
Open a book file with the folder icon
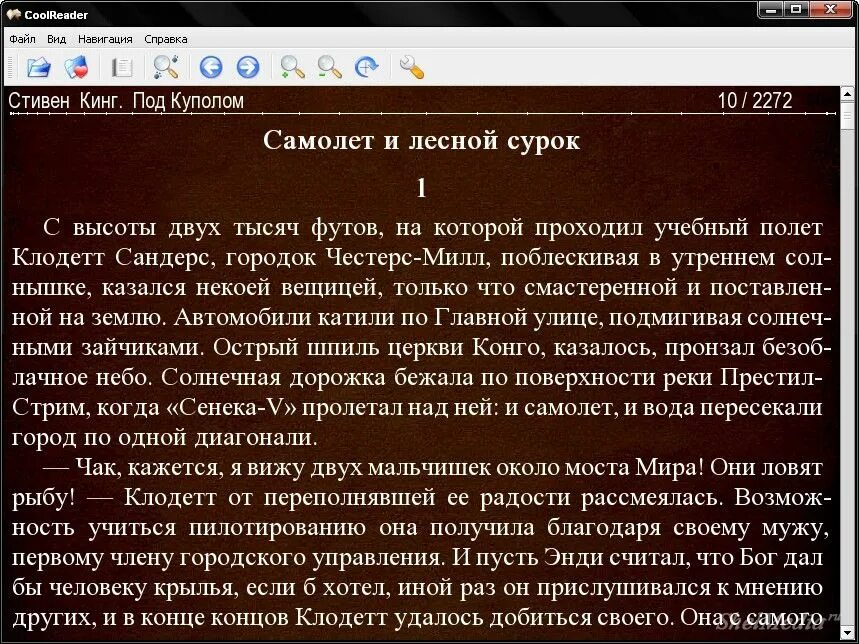pos(38,67)
